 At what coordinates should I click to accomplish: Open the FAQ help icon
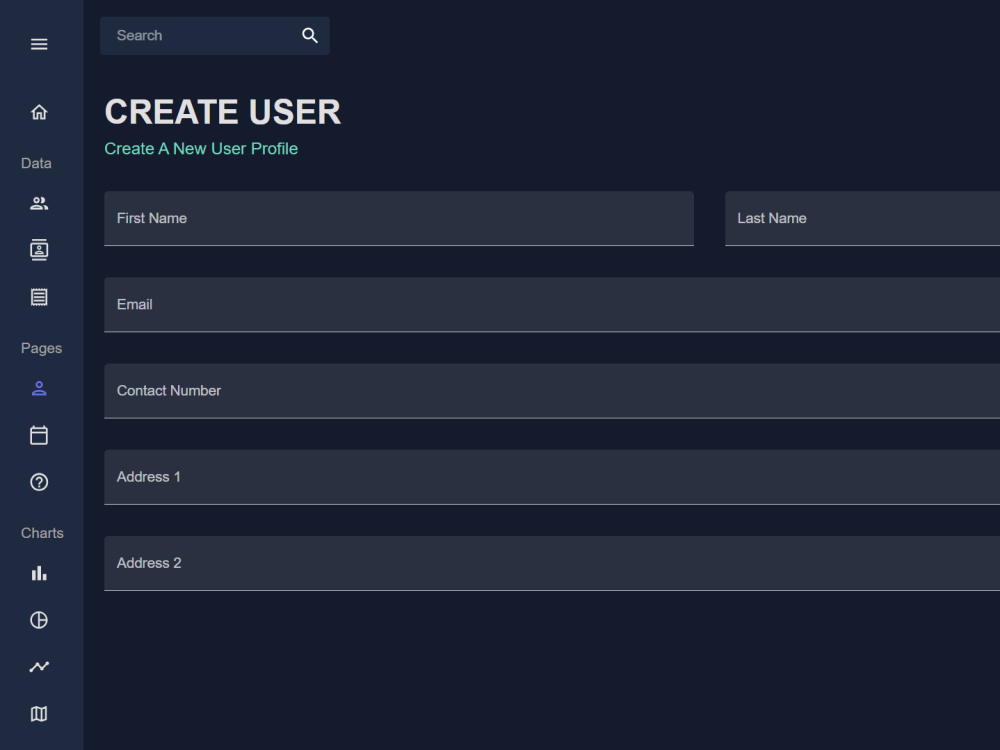click(39, 482)
